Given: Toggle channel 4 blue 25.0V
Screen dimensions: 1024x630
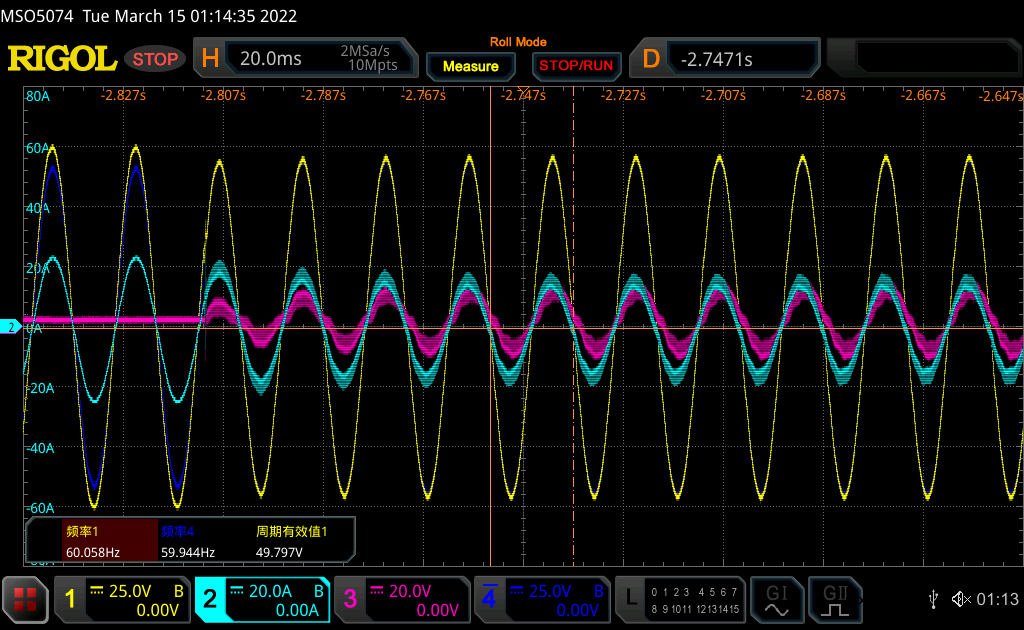Looking at the screenshot, I should click(541, 599).
